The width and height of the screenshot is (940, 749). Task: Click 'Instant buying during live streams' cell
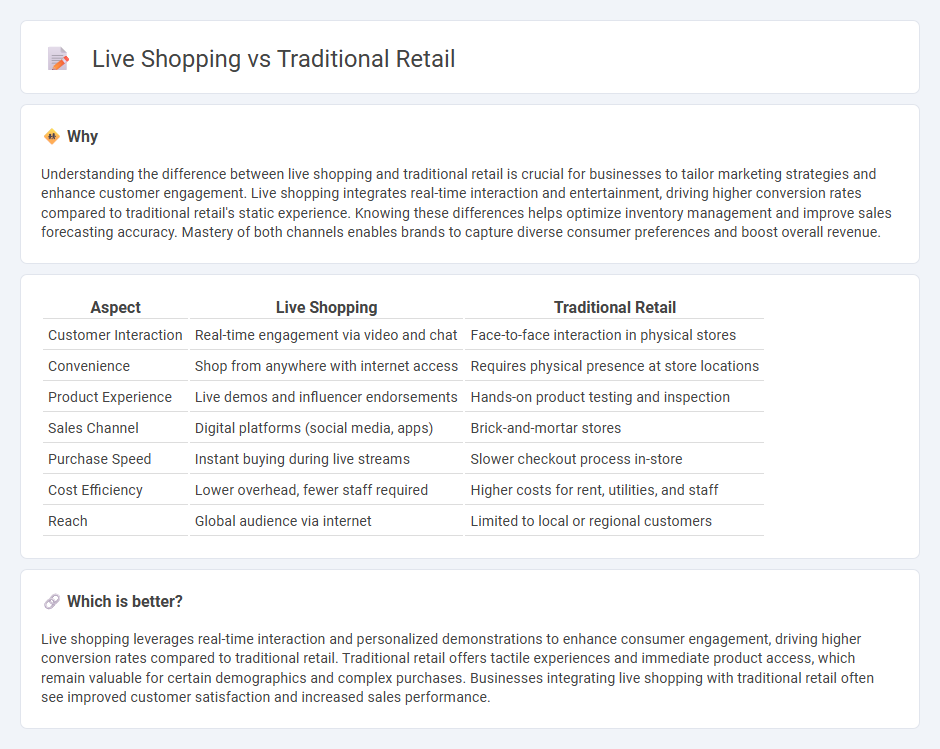pyautogui.click(x=326, y=459)
